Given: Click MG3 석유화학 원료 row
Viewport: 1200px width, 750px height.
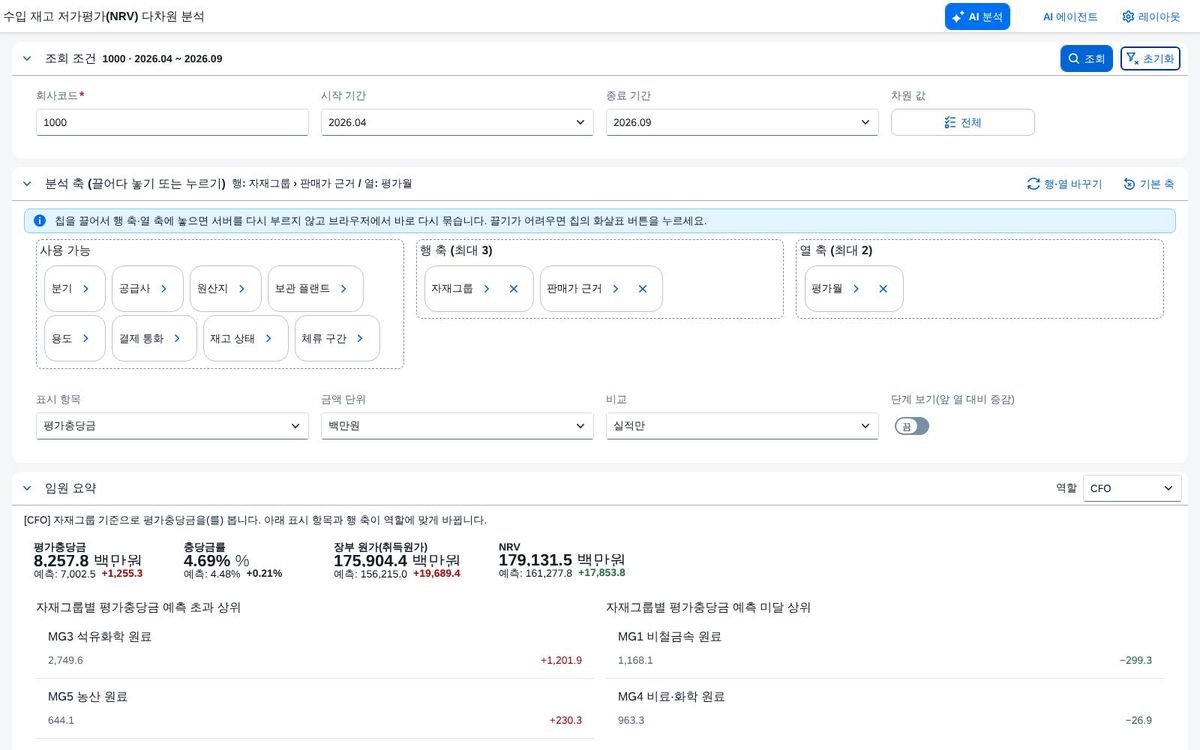Looking at the screenshot, I should 315,648.
